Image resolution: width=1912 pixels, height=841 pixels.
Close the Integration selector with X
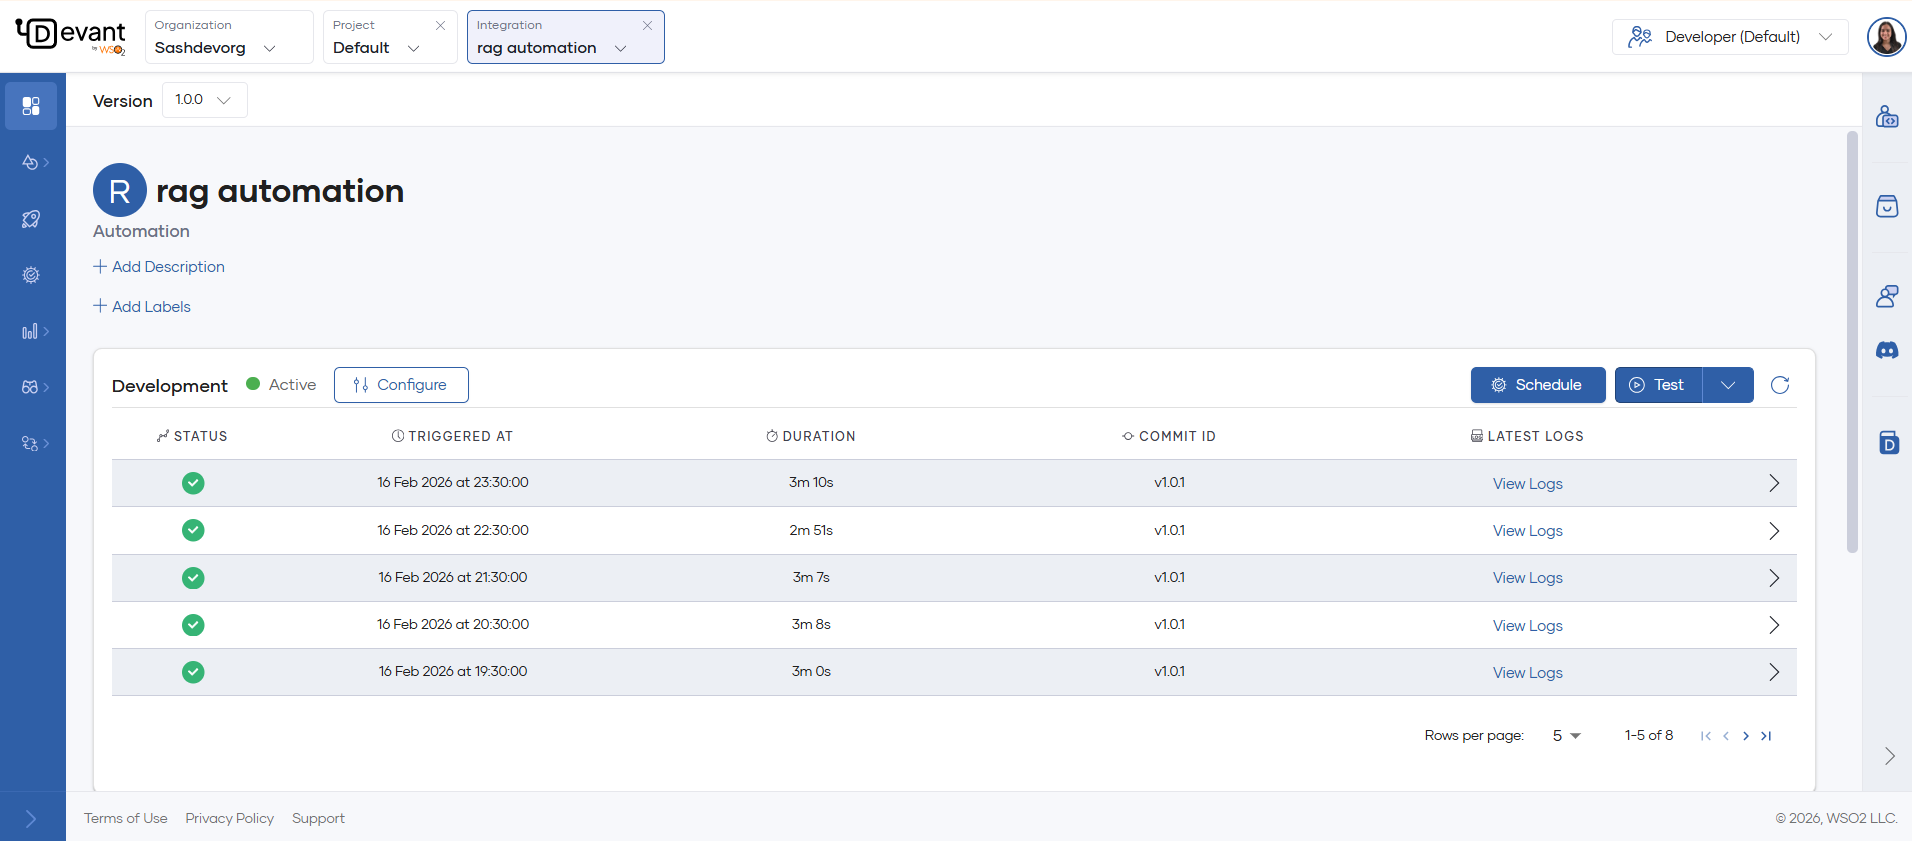click(x=647, y=26)
